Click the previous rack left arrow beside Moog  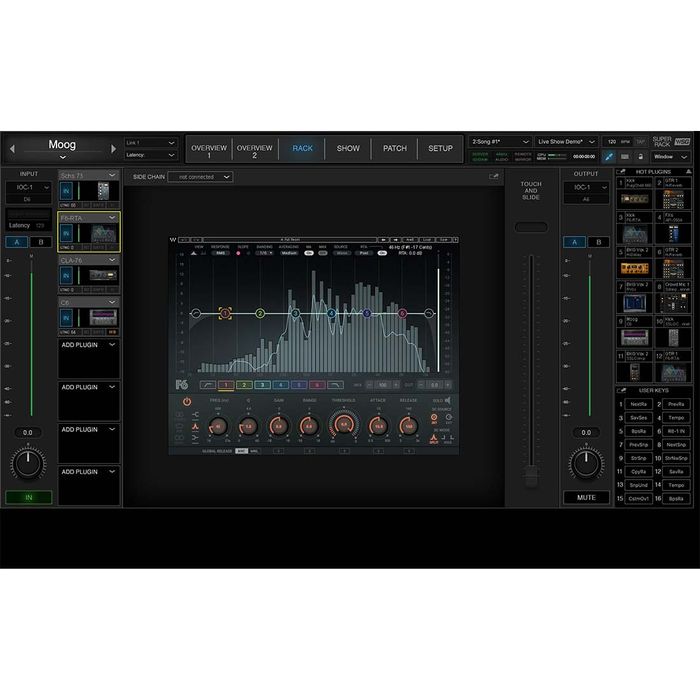[x=12, y=148]
